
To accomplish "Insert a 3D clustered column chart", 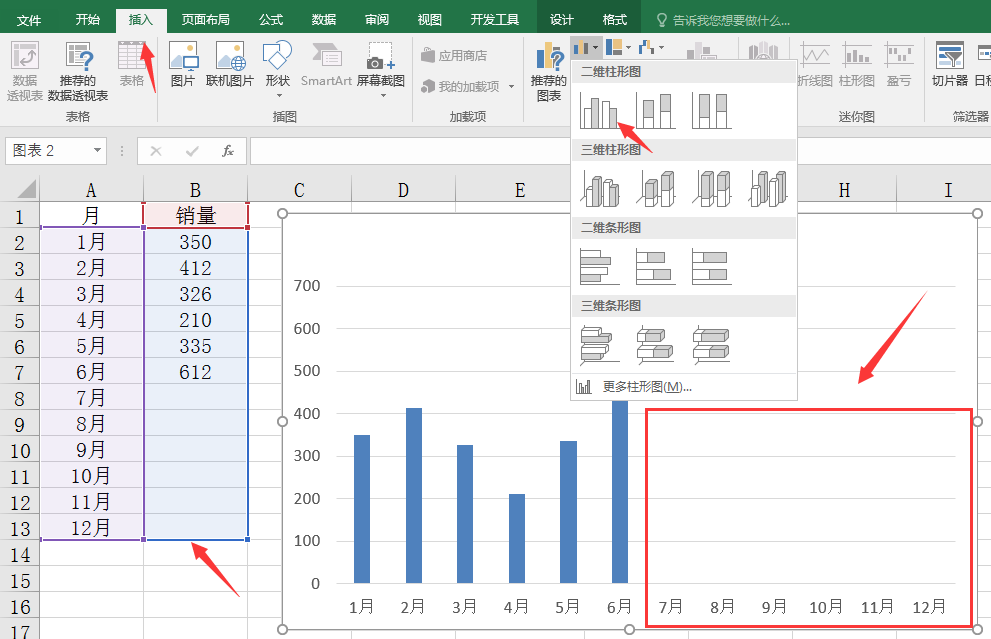I will (599, 188).
